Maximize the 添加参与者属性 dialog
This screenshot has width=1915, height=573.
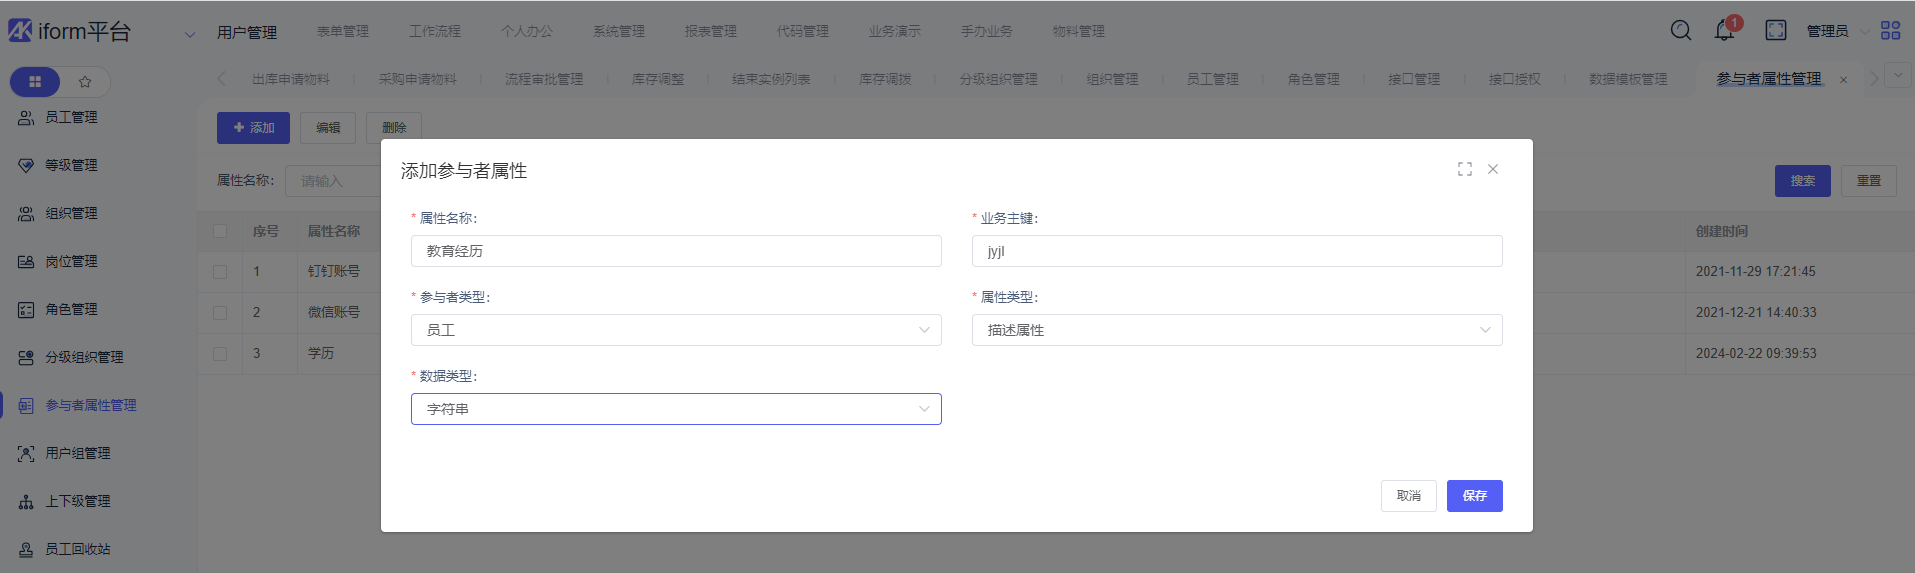pyautogui.click(x=1464, y=169)
